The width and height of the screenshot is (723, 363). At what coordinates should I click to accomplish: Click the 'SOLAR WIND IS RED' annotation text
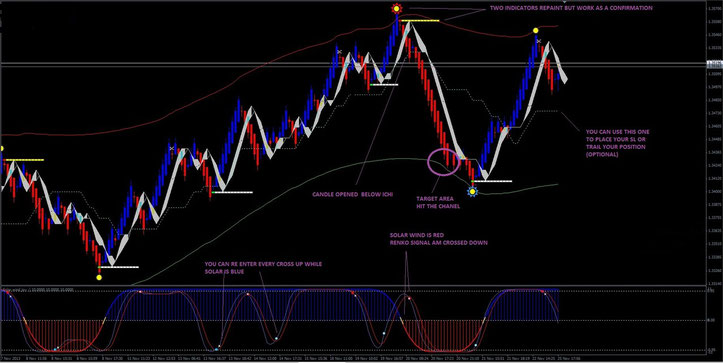coord(439,238)
